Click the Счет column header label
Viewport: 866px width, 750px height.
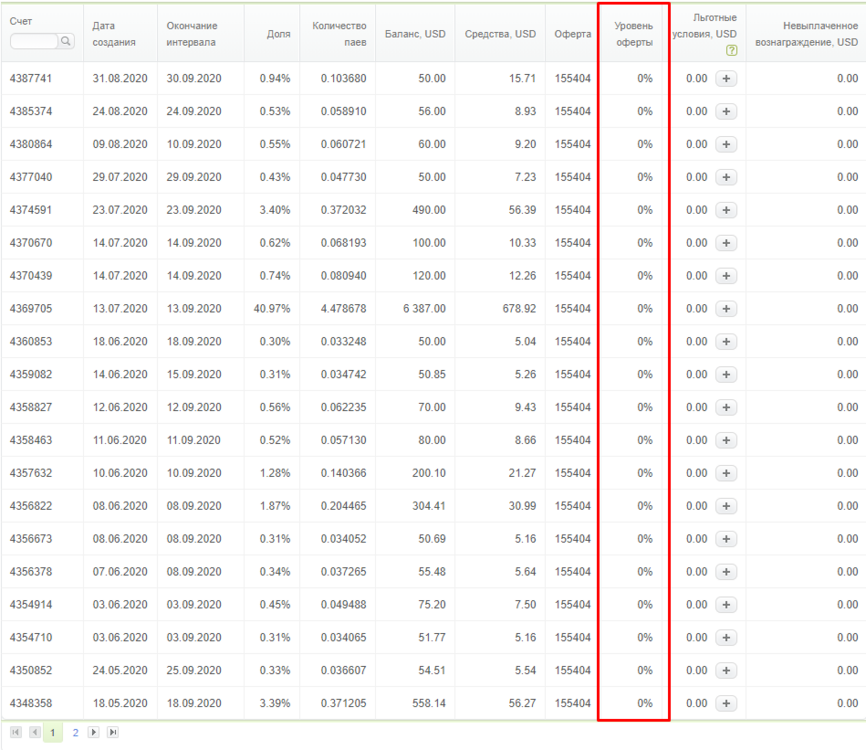coord(20,21)
